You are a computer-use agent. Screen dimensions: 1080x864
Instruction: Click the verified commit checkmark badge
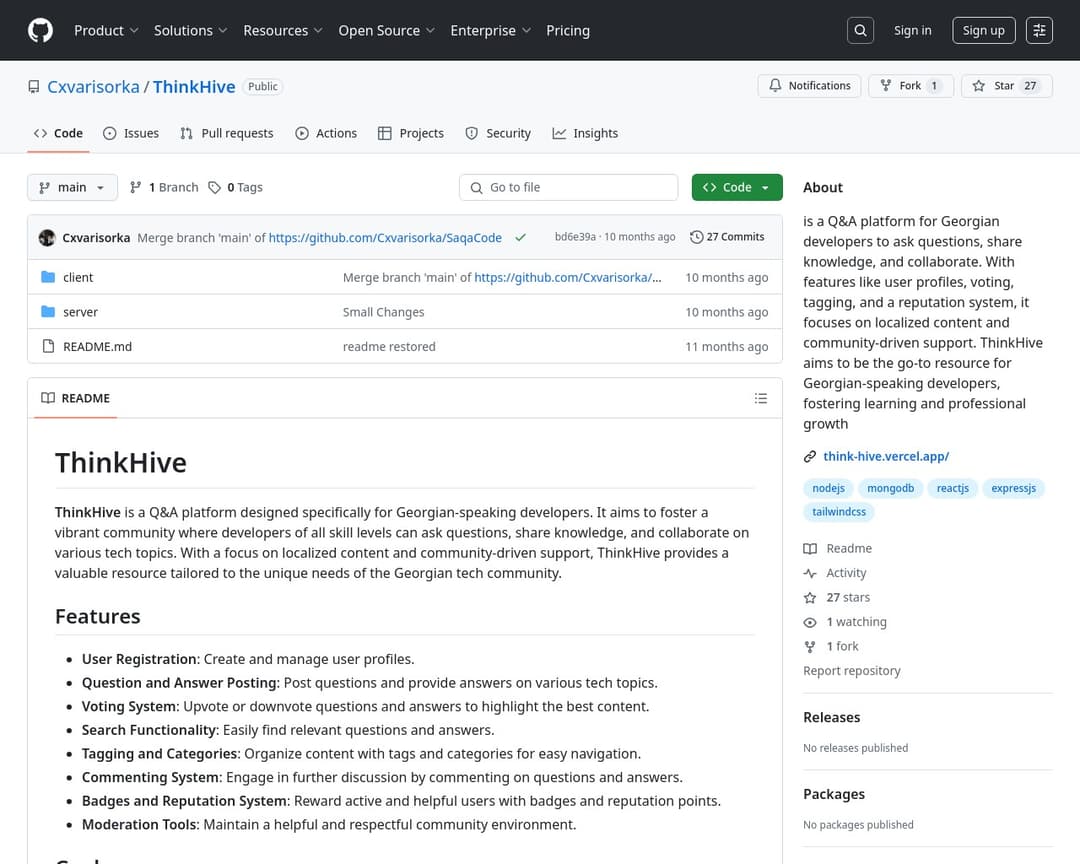pos(521,238)
